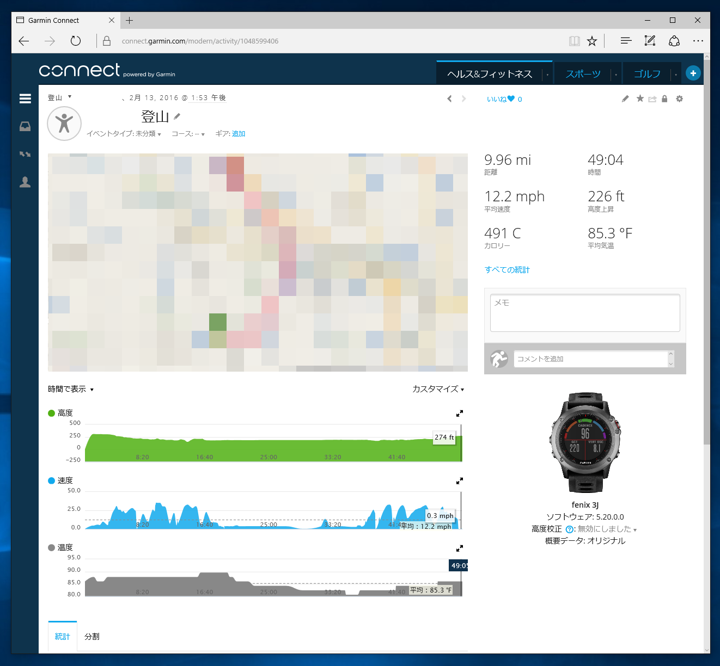The width and height of the screenshot is (720, 666).
Task: Go to previous activity arrow
Action: [x=450, y=99]
